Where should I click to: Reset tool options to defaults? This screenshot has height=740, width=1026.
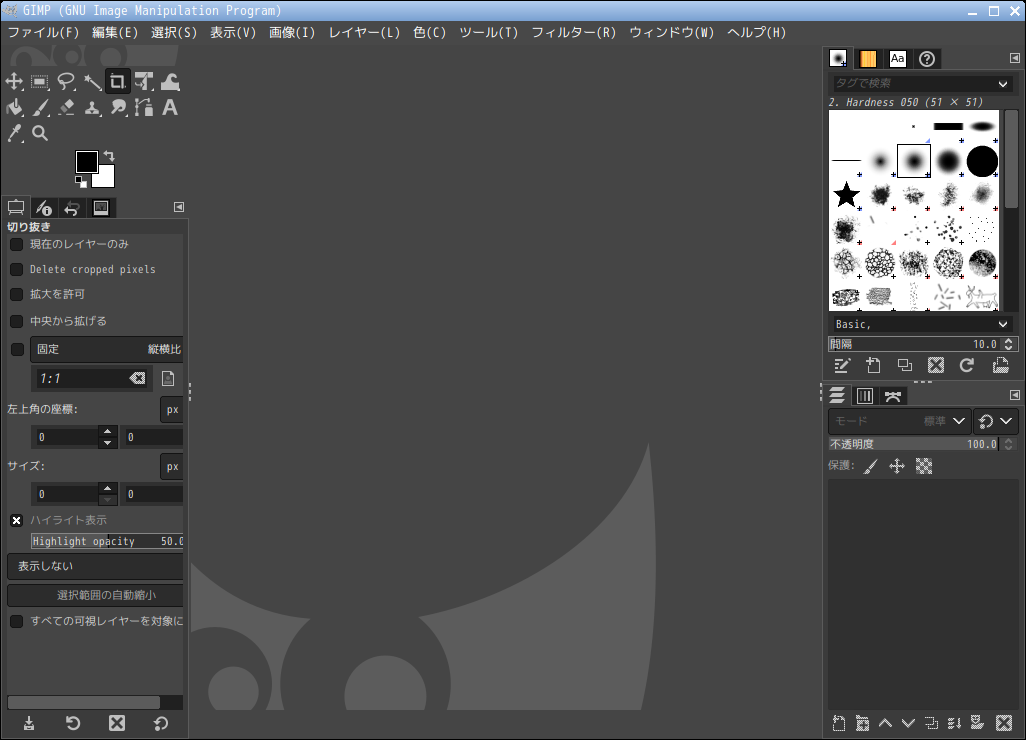pyautogui.click(x=161, y=723)
